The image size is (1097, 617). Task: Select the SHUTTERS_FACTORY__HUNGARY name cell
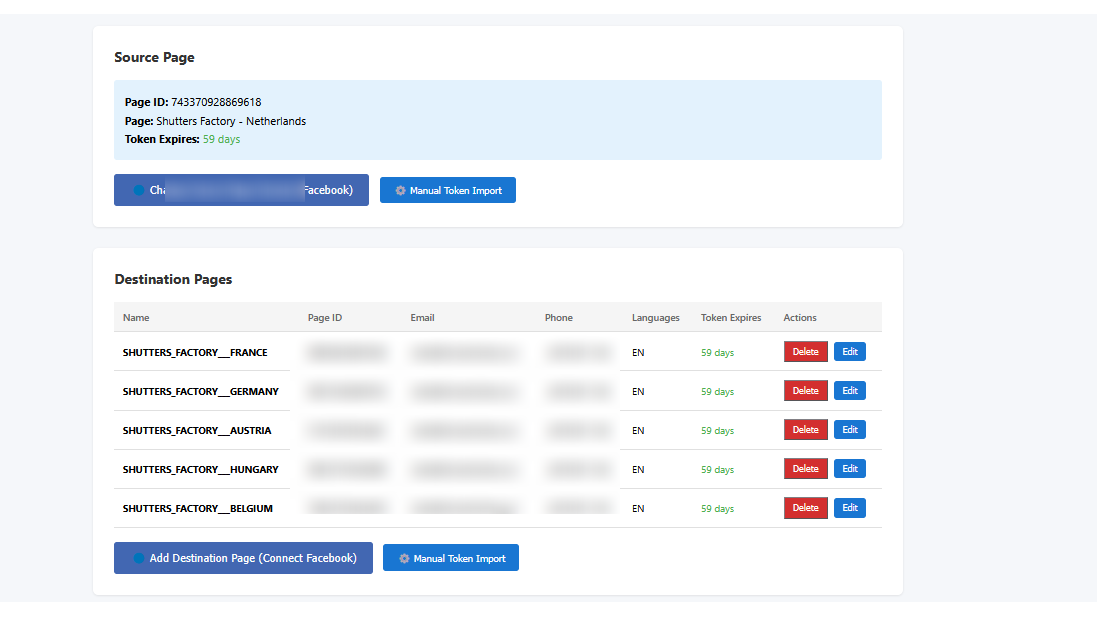tap(201, 469)
